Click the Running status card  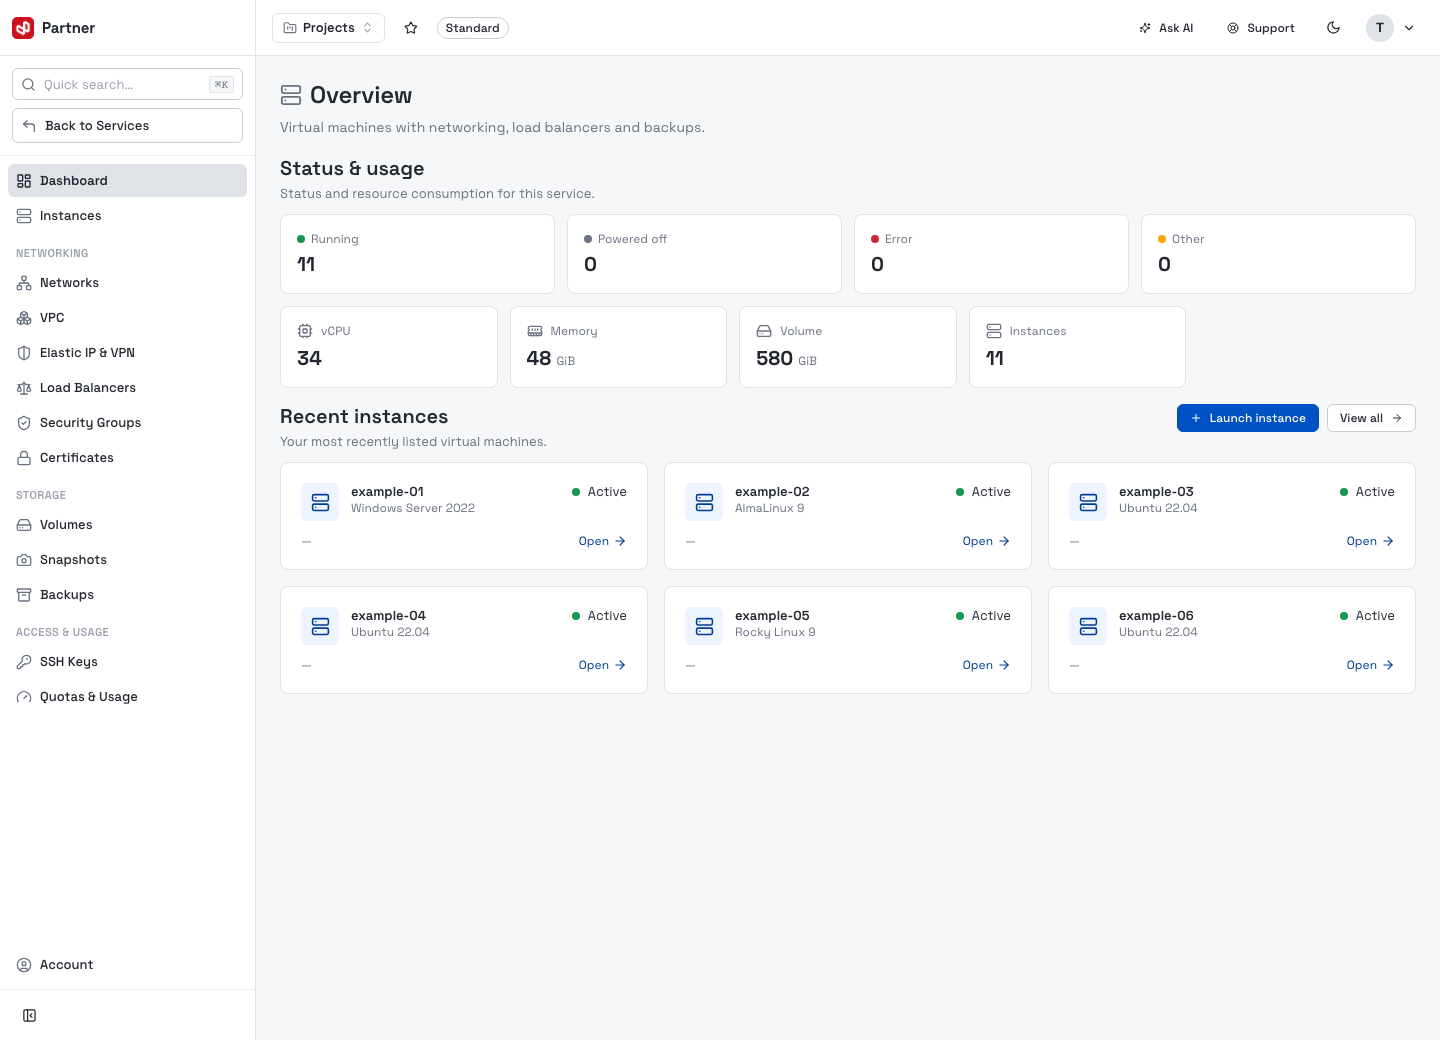[417, 254]
